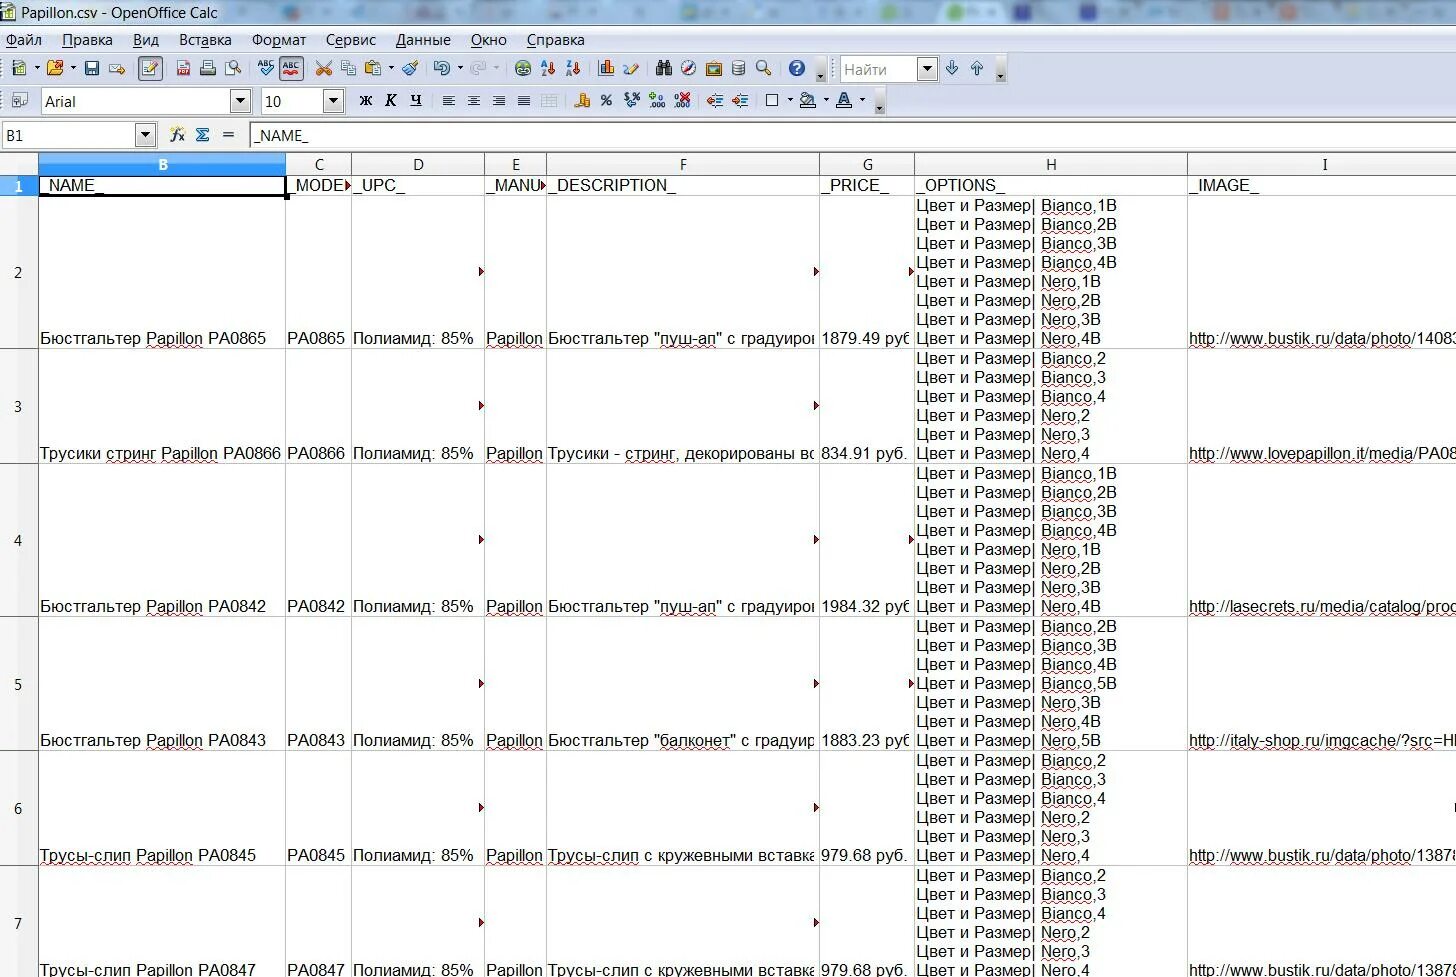Select the Cut scissors icon
Image resolution: width=1456 pixels, height=977 pixels.
(x=323, y=68)
